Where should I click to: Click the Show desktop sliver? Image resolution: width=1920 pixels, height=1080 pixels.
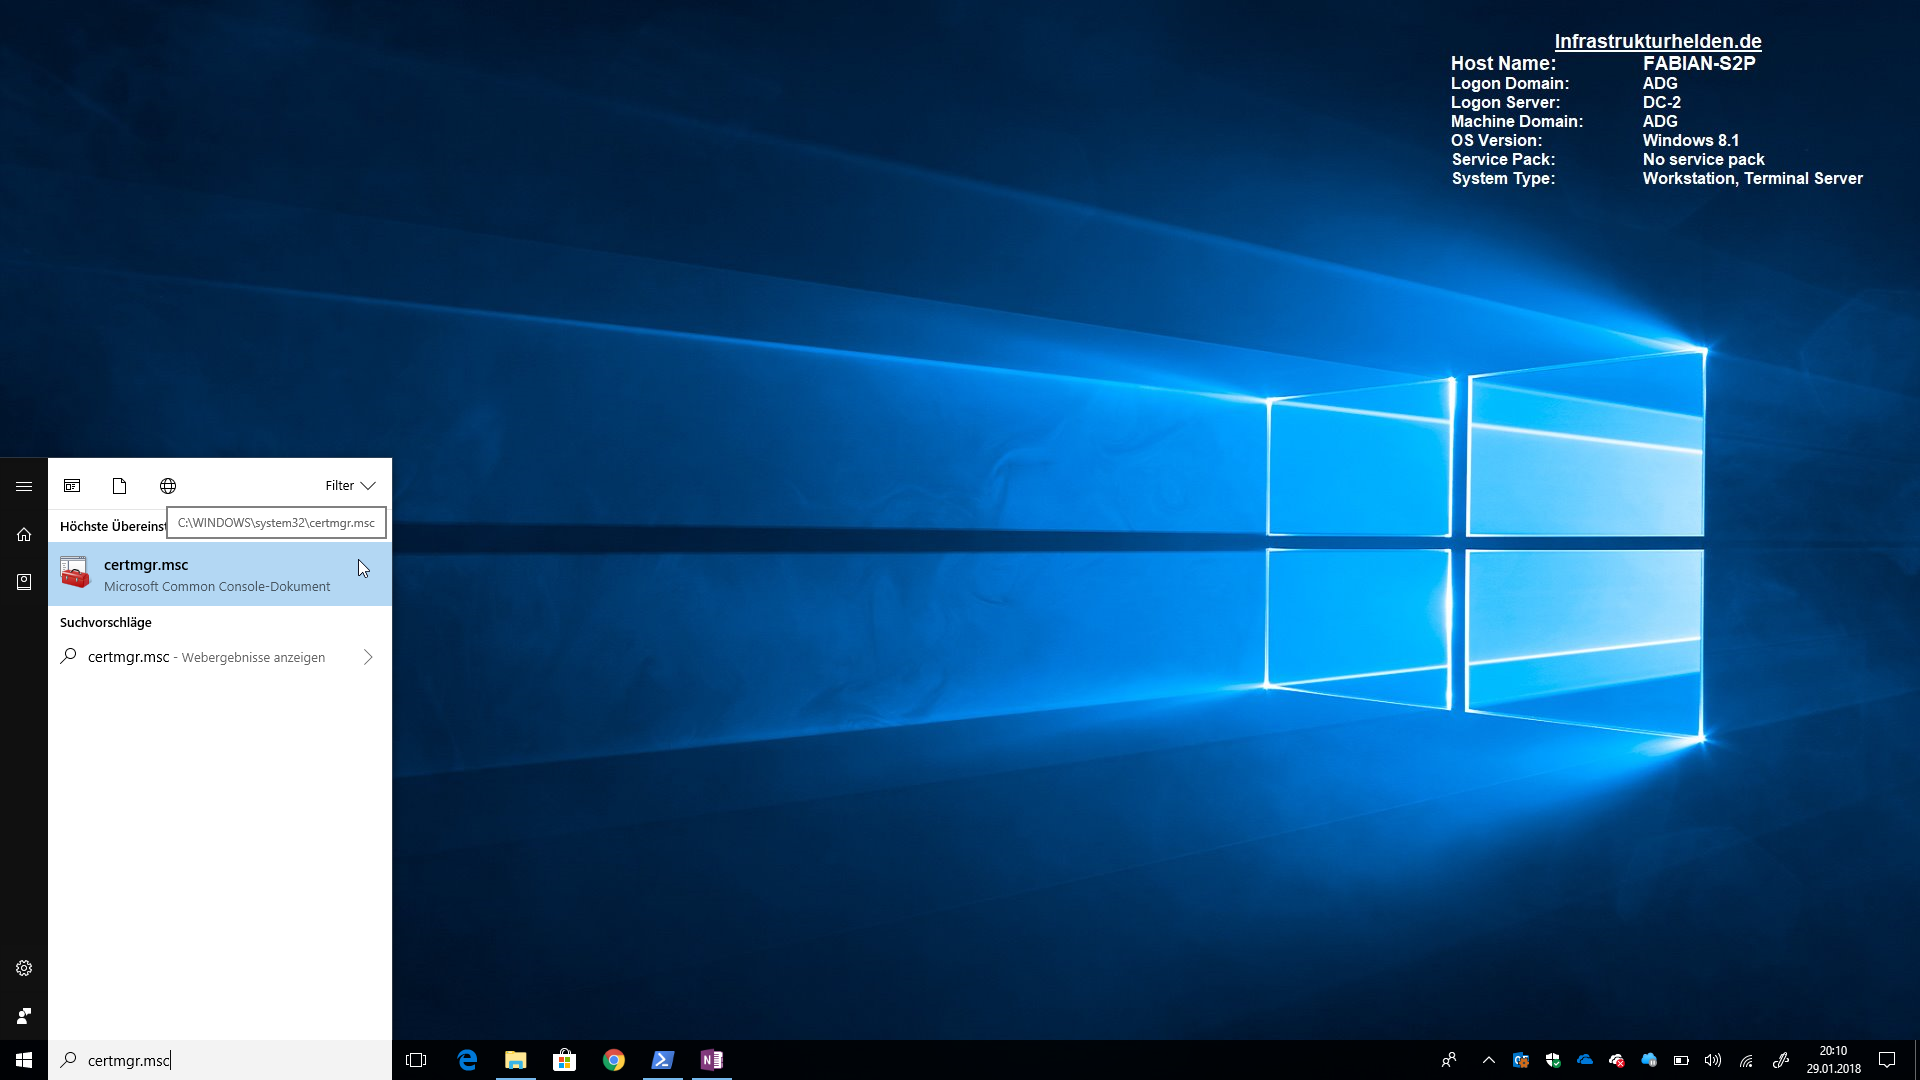[x=1916, y=1060]
